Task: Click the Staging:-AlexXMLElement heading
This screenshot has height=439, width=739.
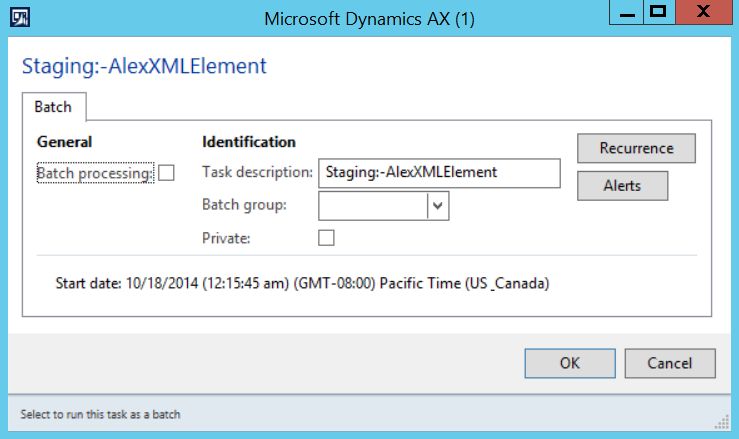Action: click(144, 67)
